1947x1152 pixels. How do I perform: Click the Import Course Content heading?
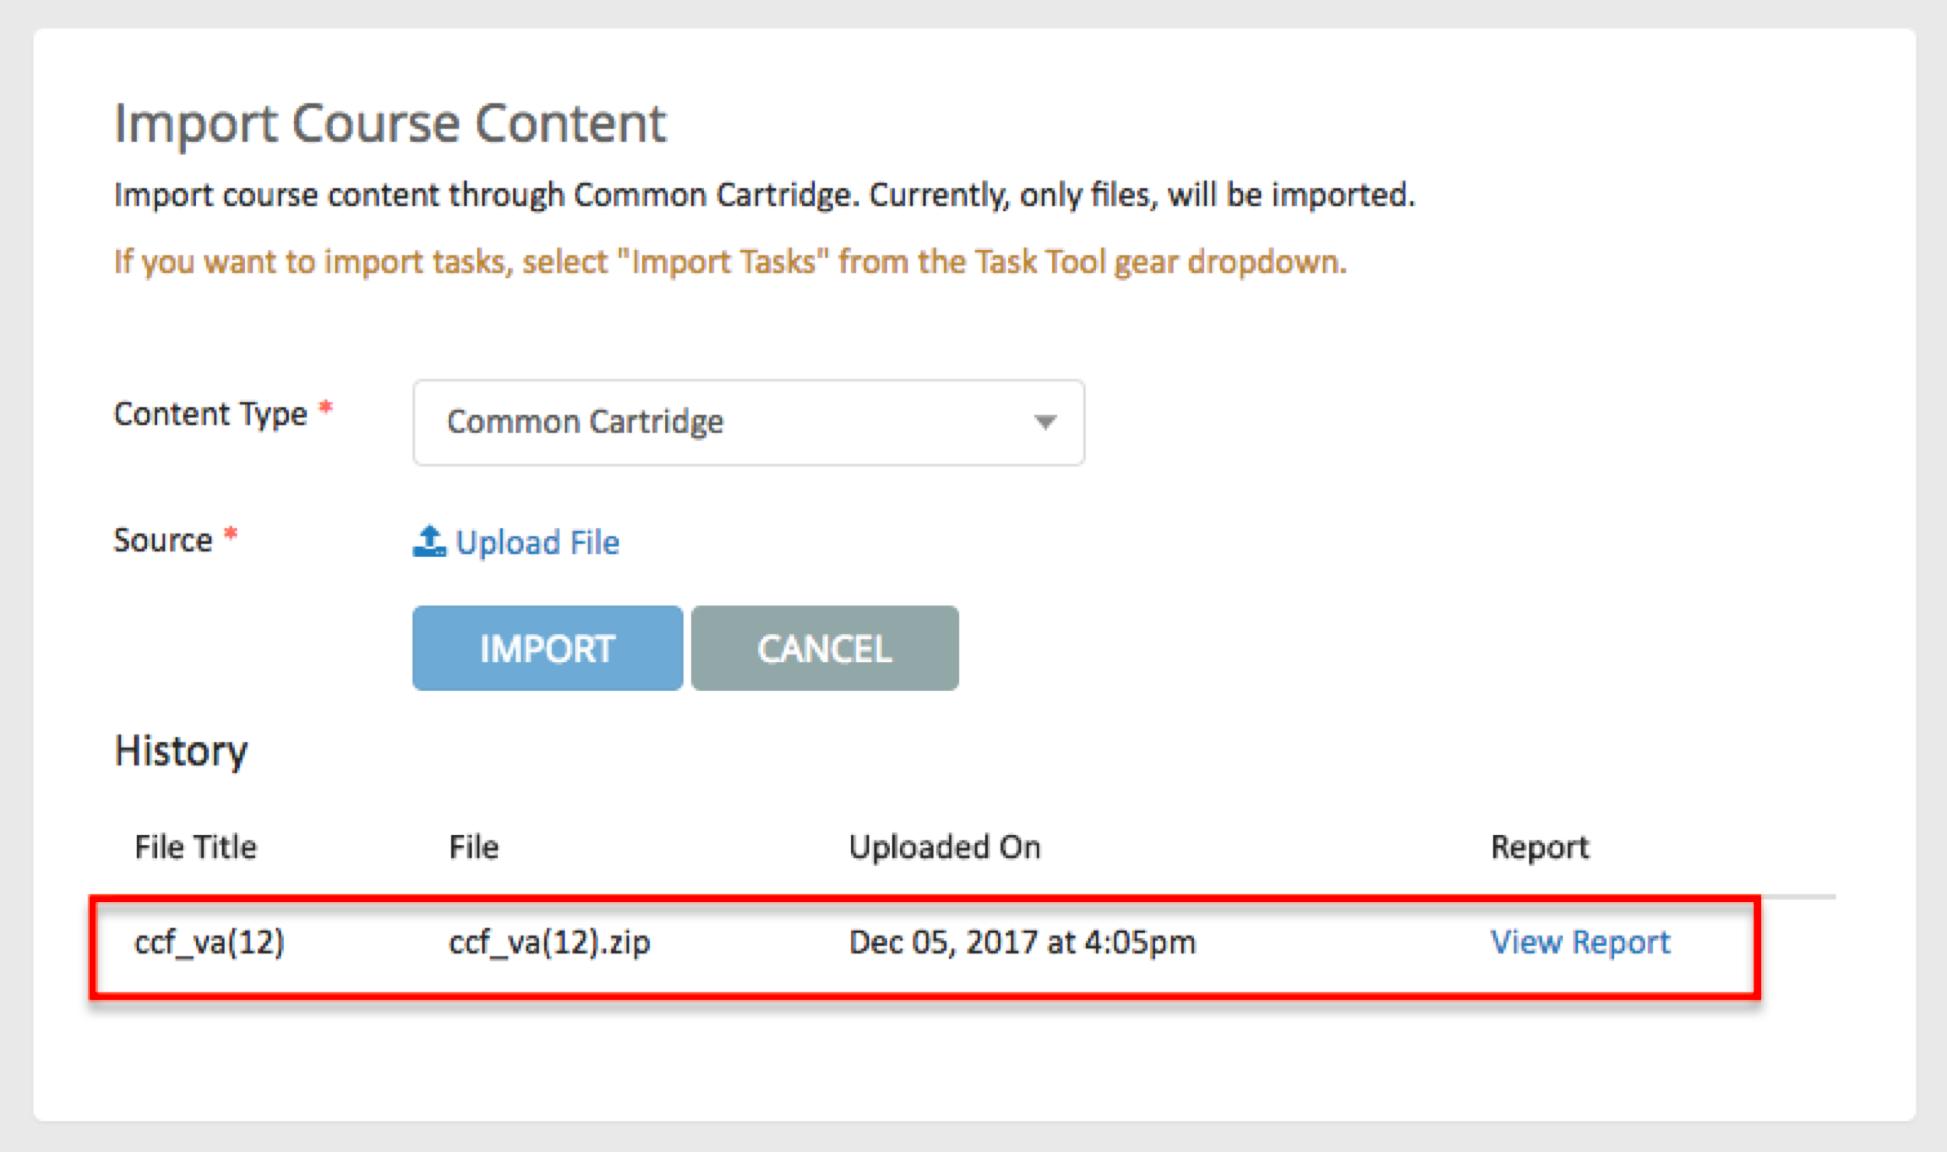[x=390, y=124]
